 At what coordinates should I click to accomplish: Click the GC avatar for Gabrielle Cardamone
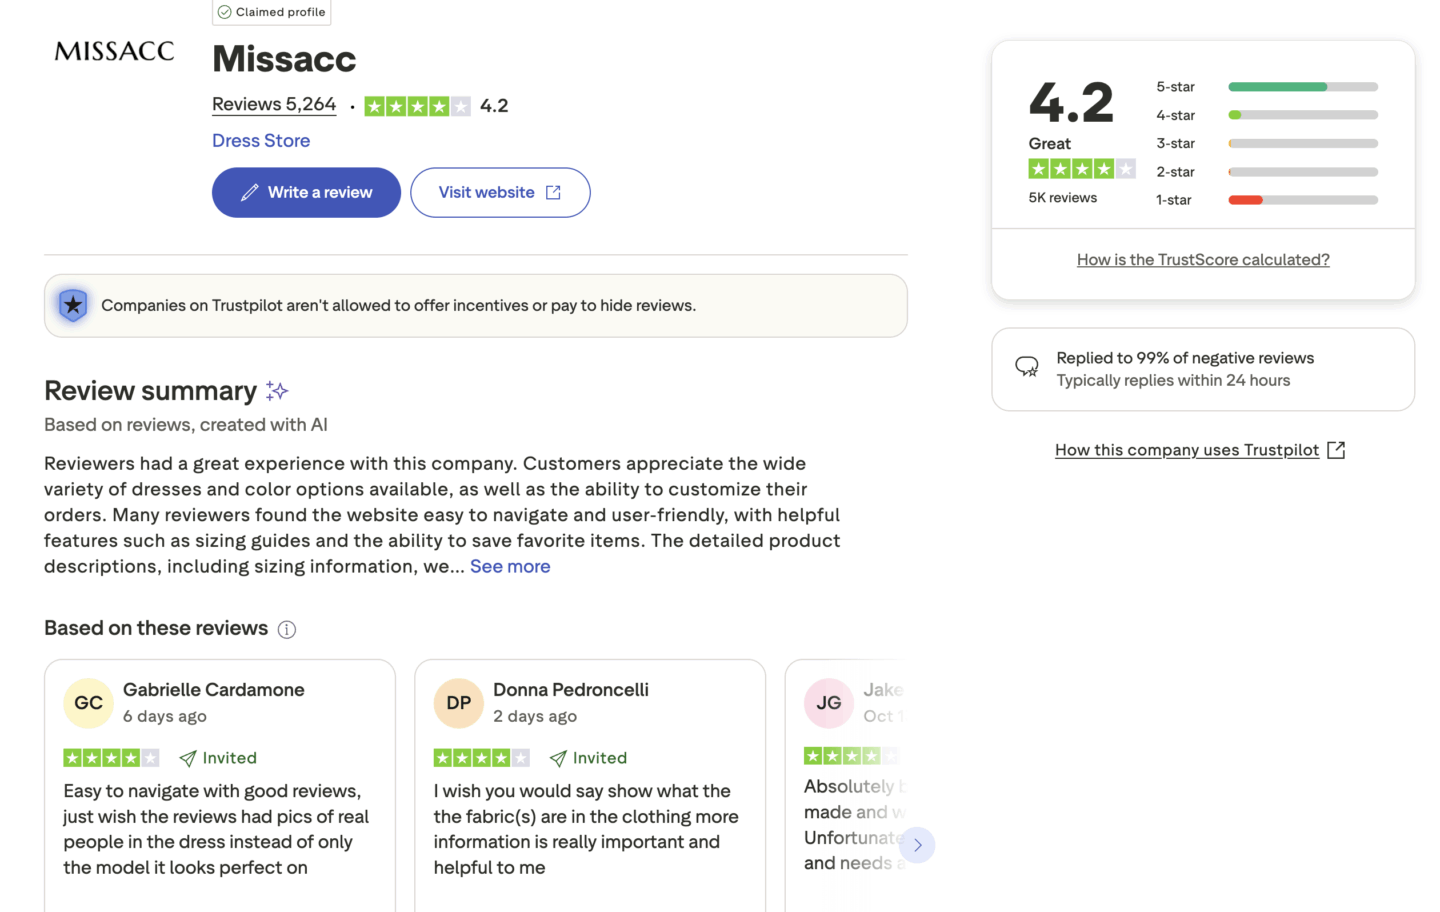tap(88, 703)
